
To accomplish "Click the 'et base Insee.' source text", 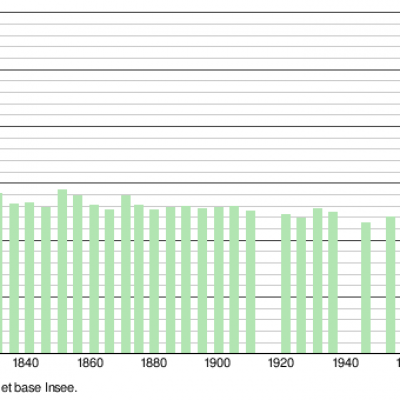I will point(39,388).
